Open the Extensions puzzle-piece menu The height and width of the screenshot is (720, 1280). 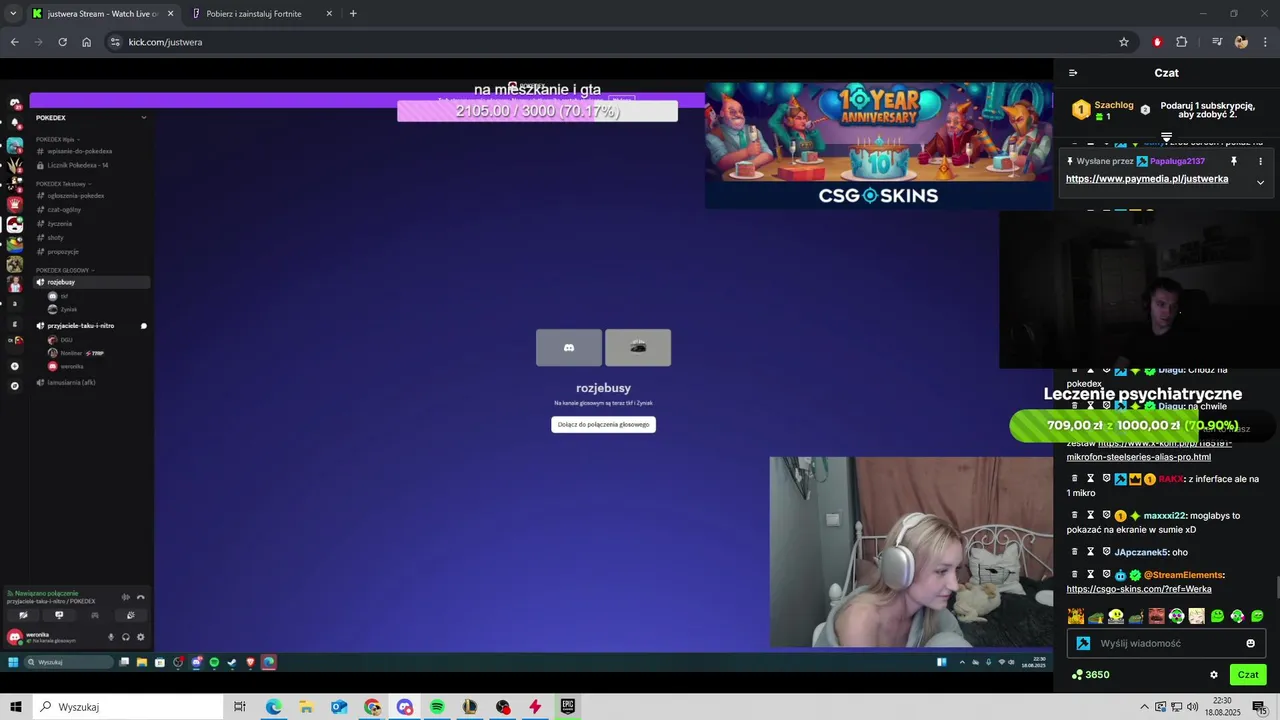[x=1182, y=42]
